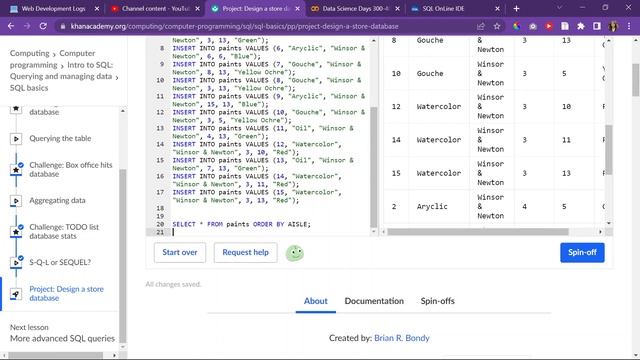Open the SQL basics breadcrumb link

click(x=29, y=88)
